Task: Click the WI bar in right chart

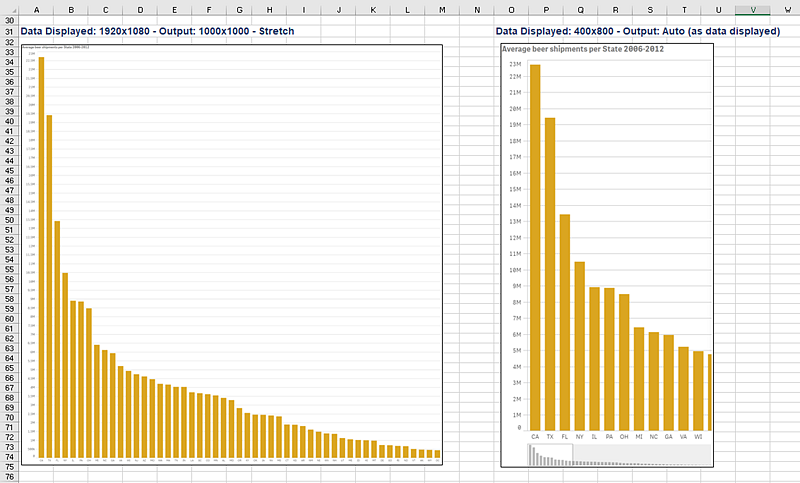Action: coord(698,390)
